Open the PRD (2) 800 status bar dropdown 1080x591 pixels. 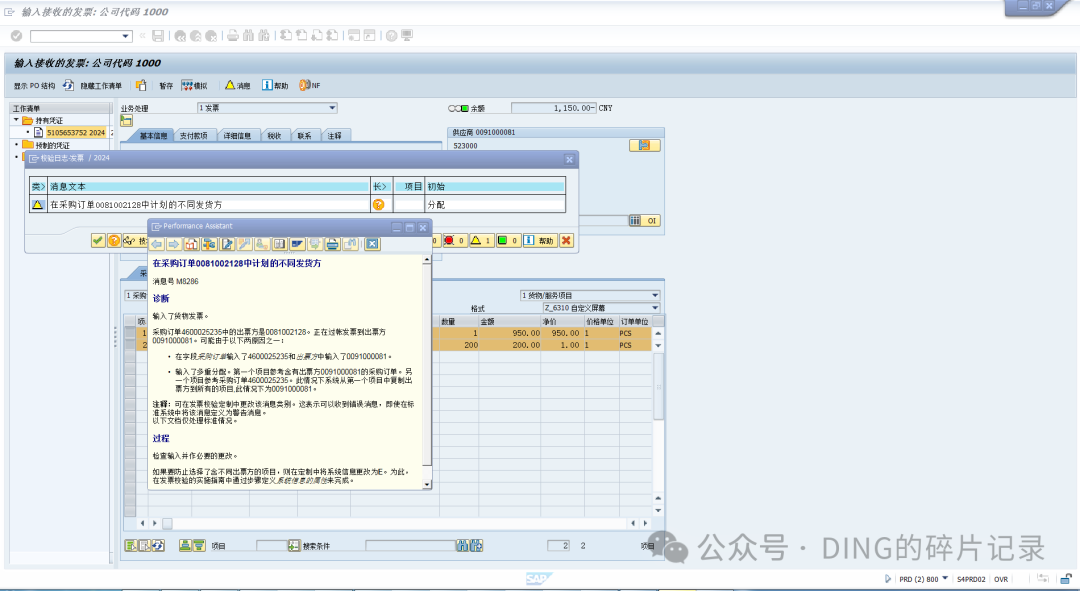[x=945, y=579]
